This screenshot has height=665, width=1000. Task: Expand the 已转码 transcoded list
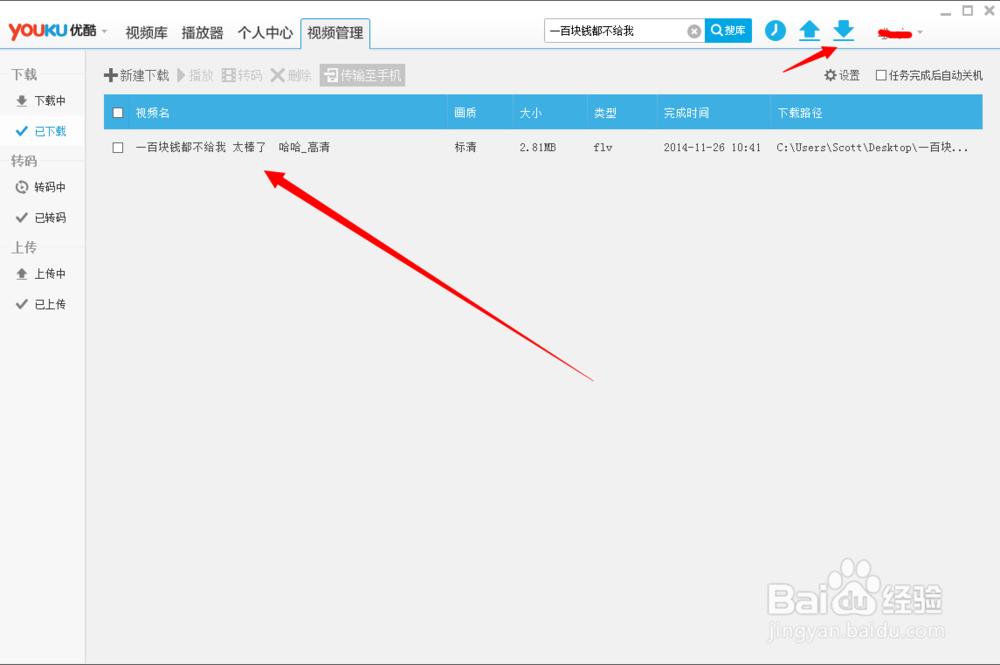click(46, 217)
